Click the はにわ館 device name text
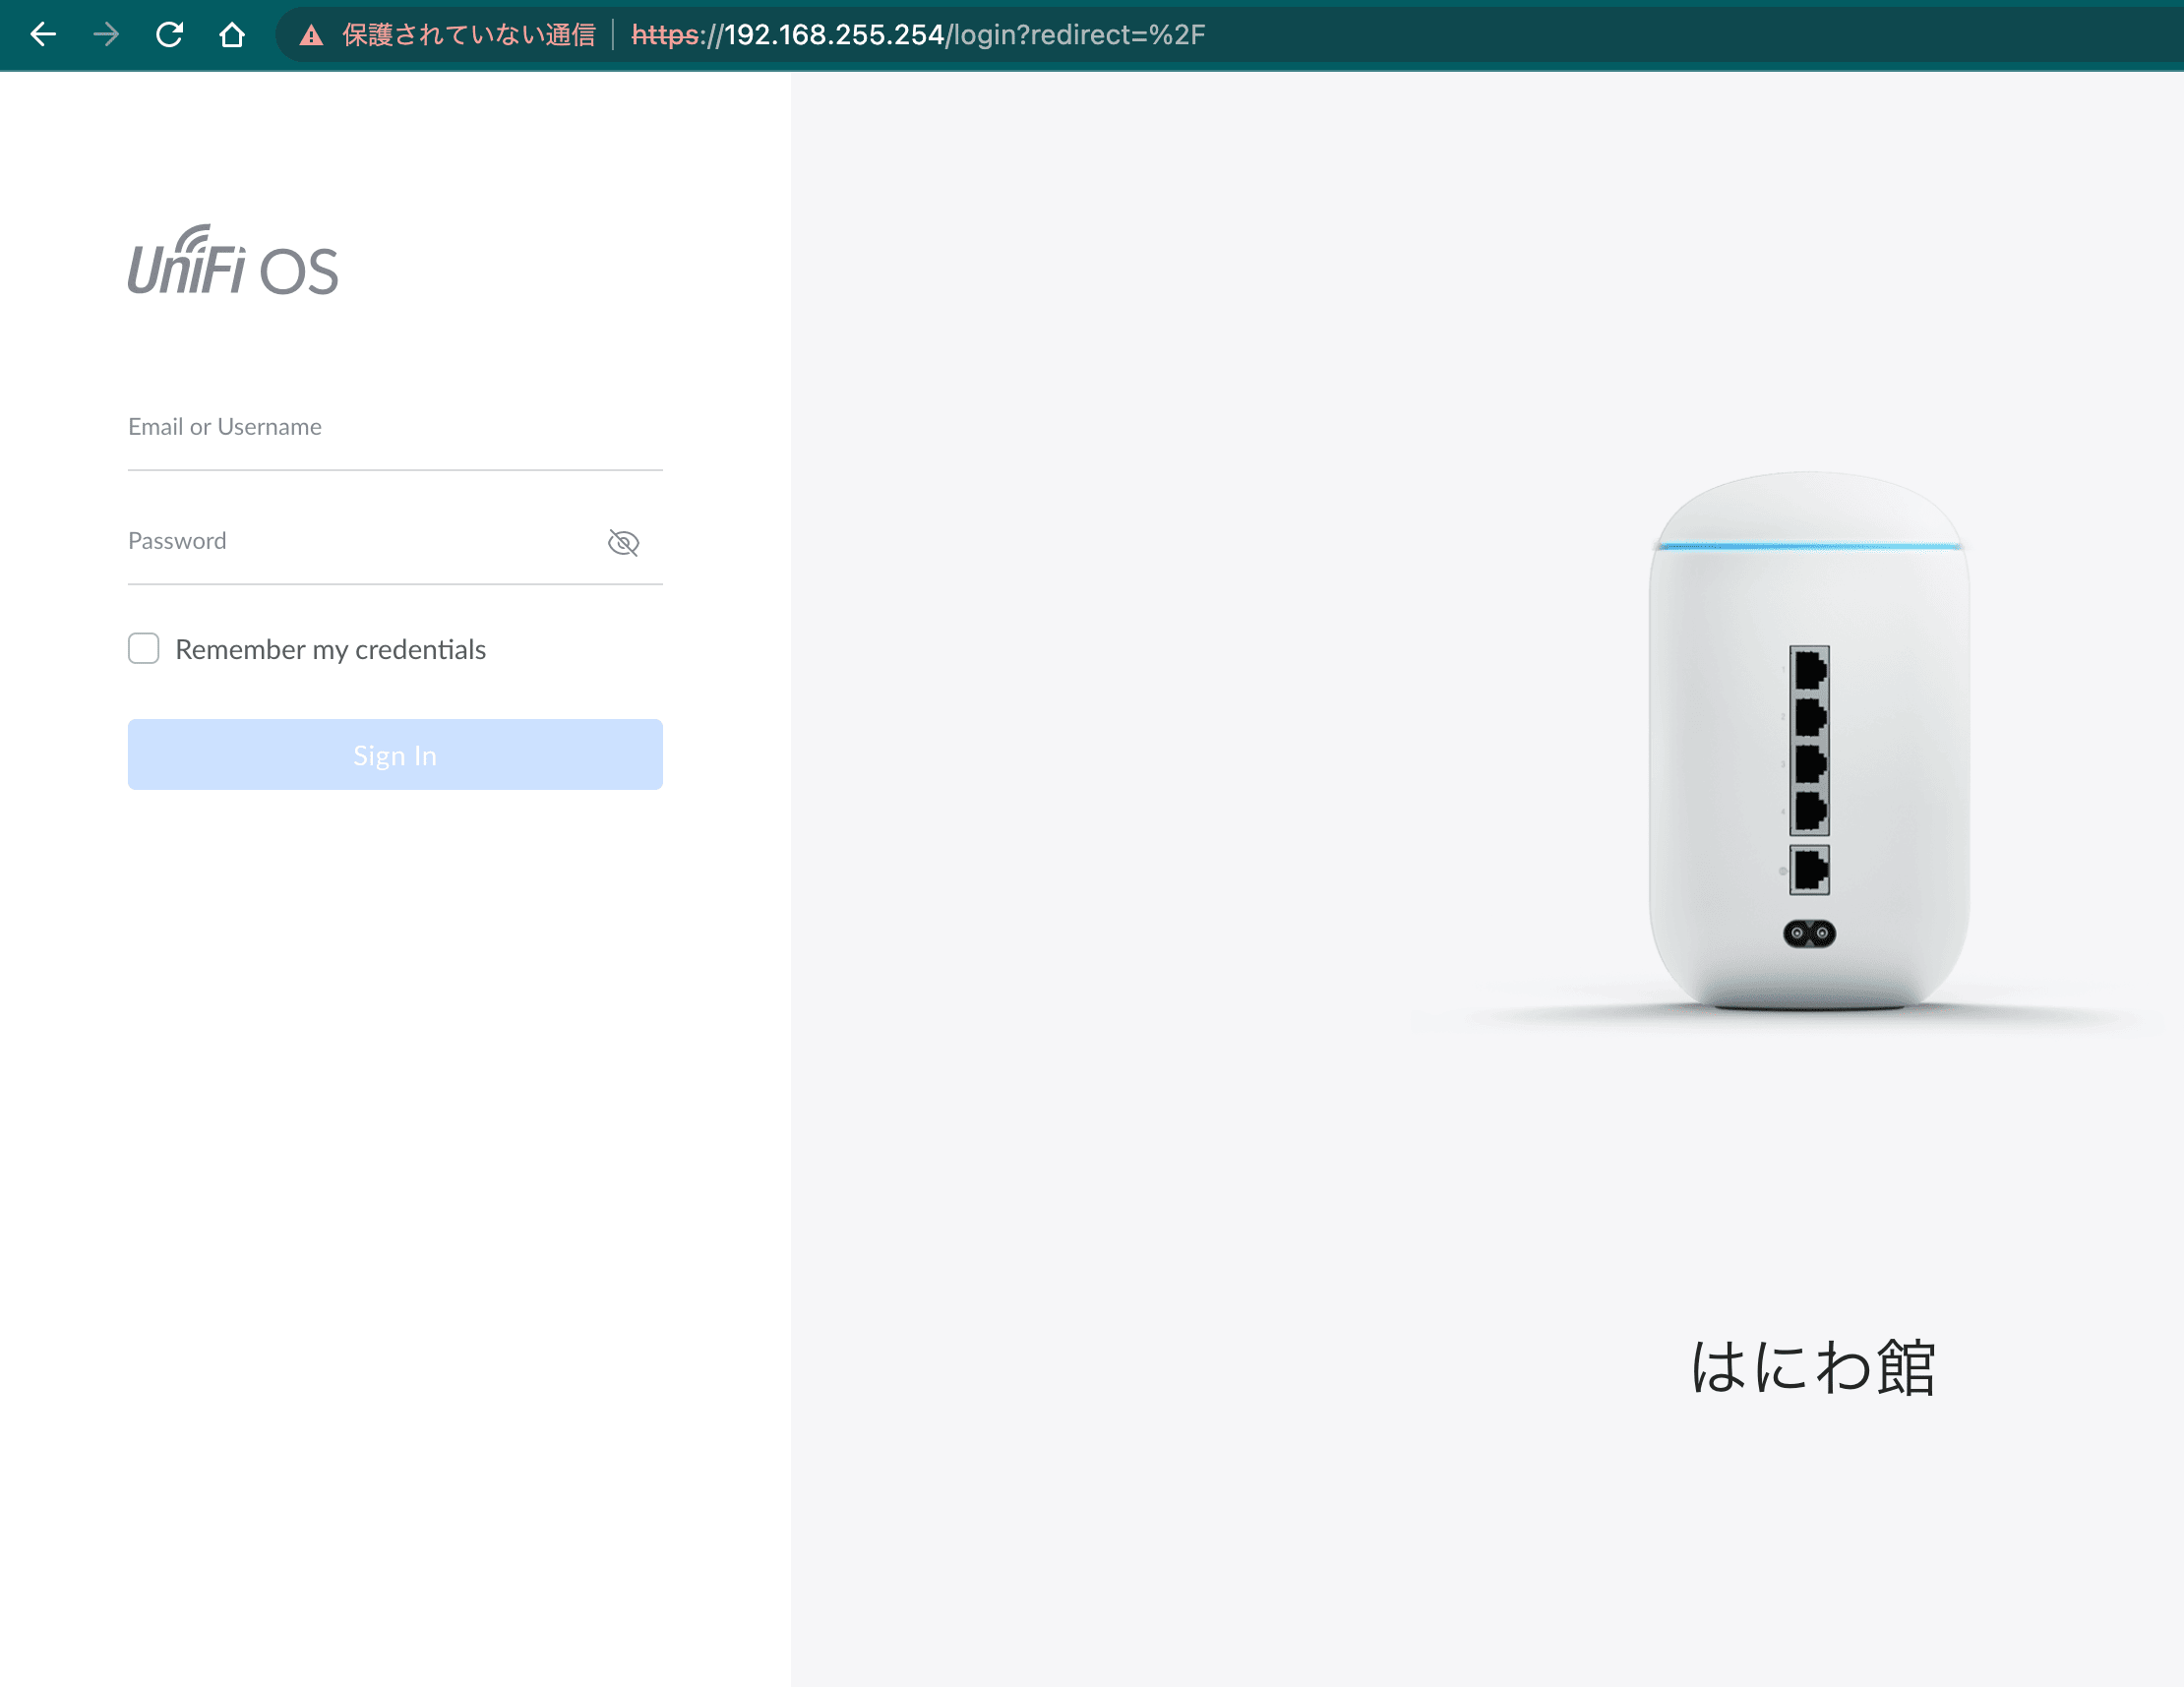The width and height of the screenshot is (2184, 1687). pos(1813,1367)
